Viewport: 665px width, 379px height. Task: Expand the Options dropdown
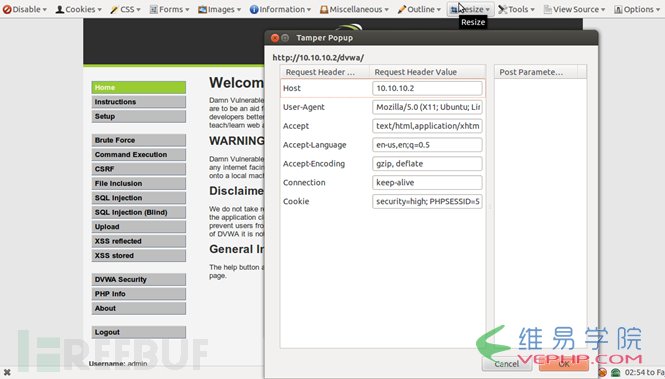tap(637, 9)
